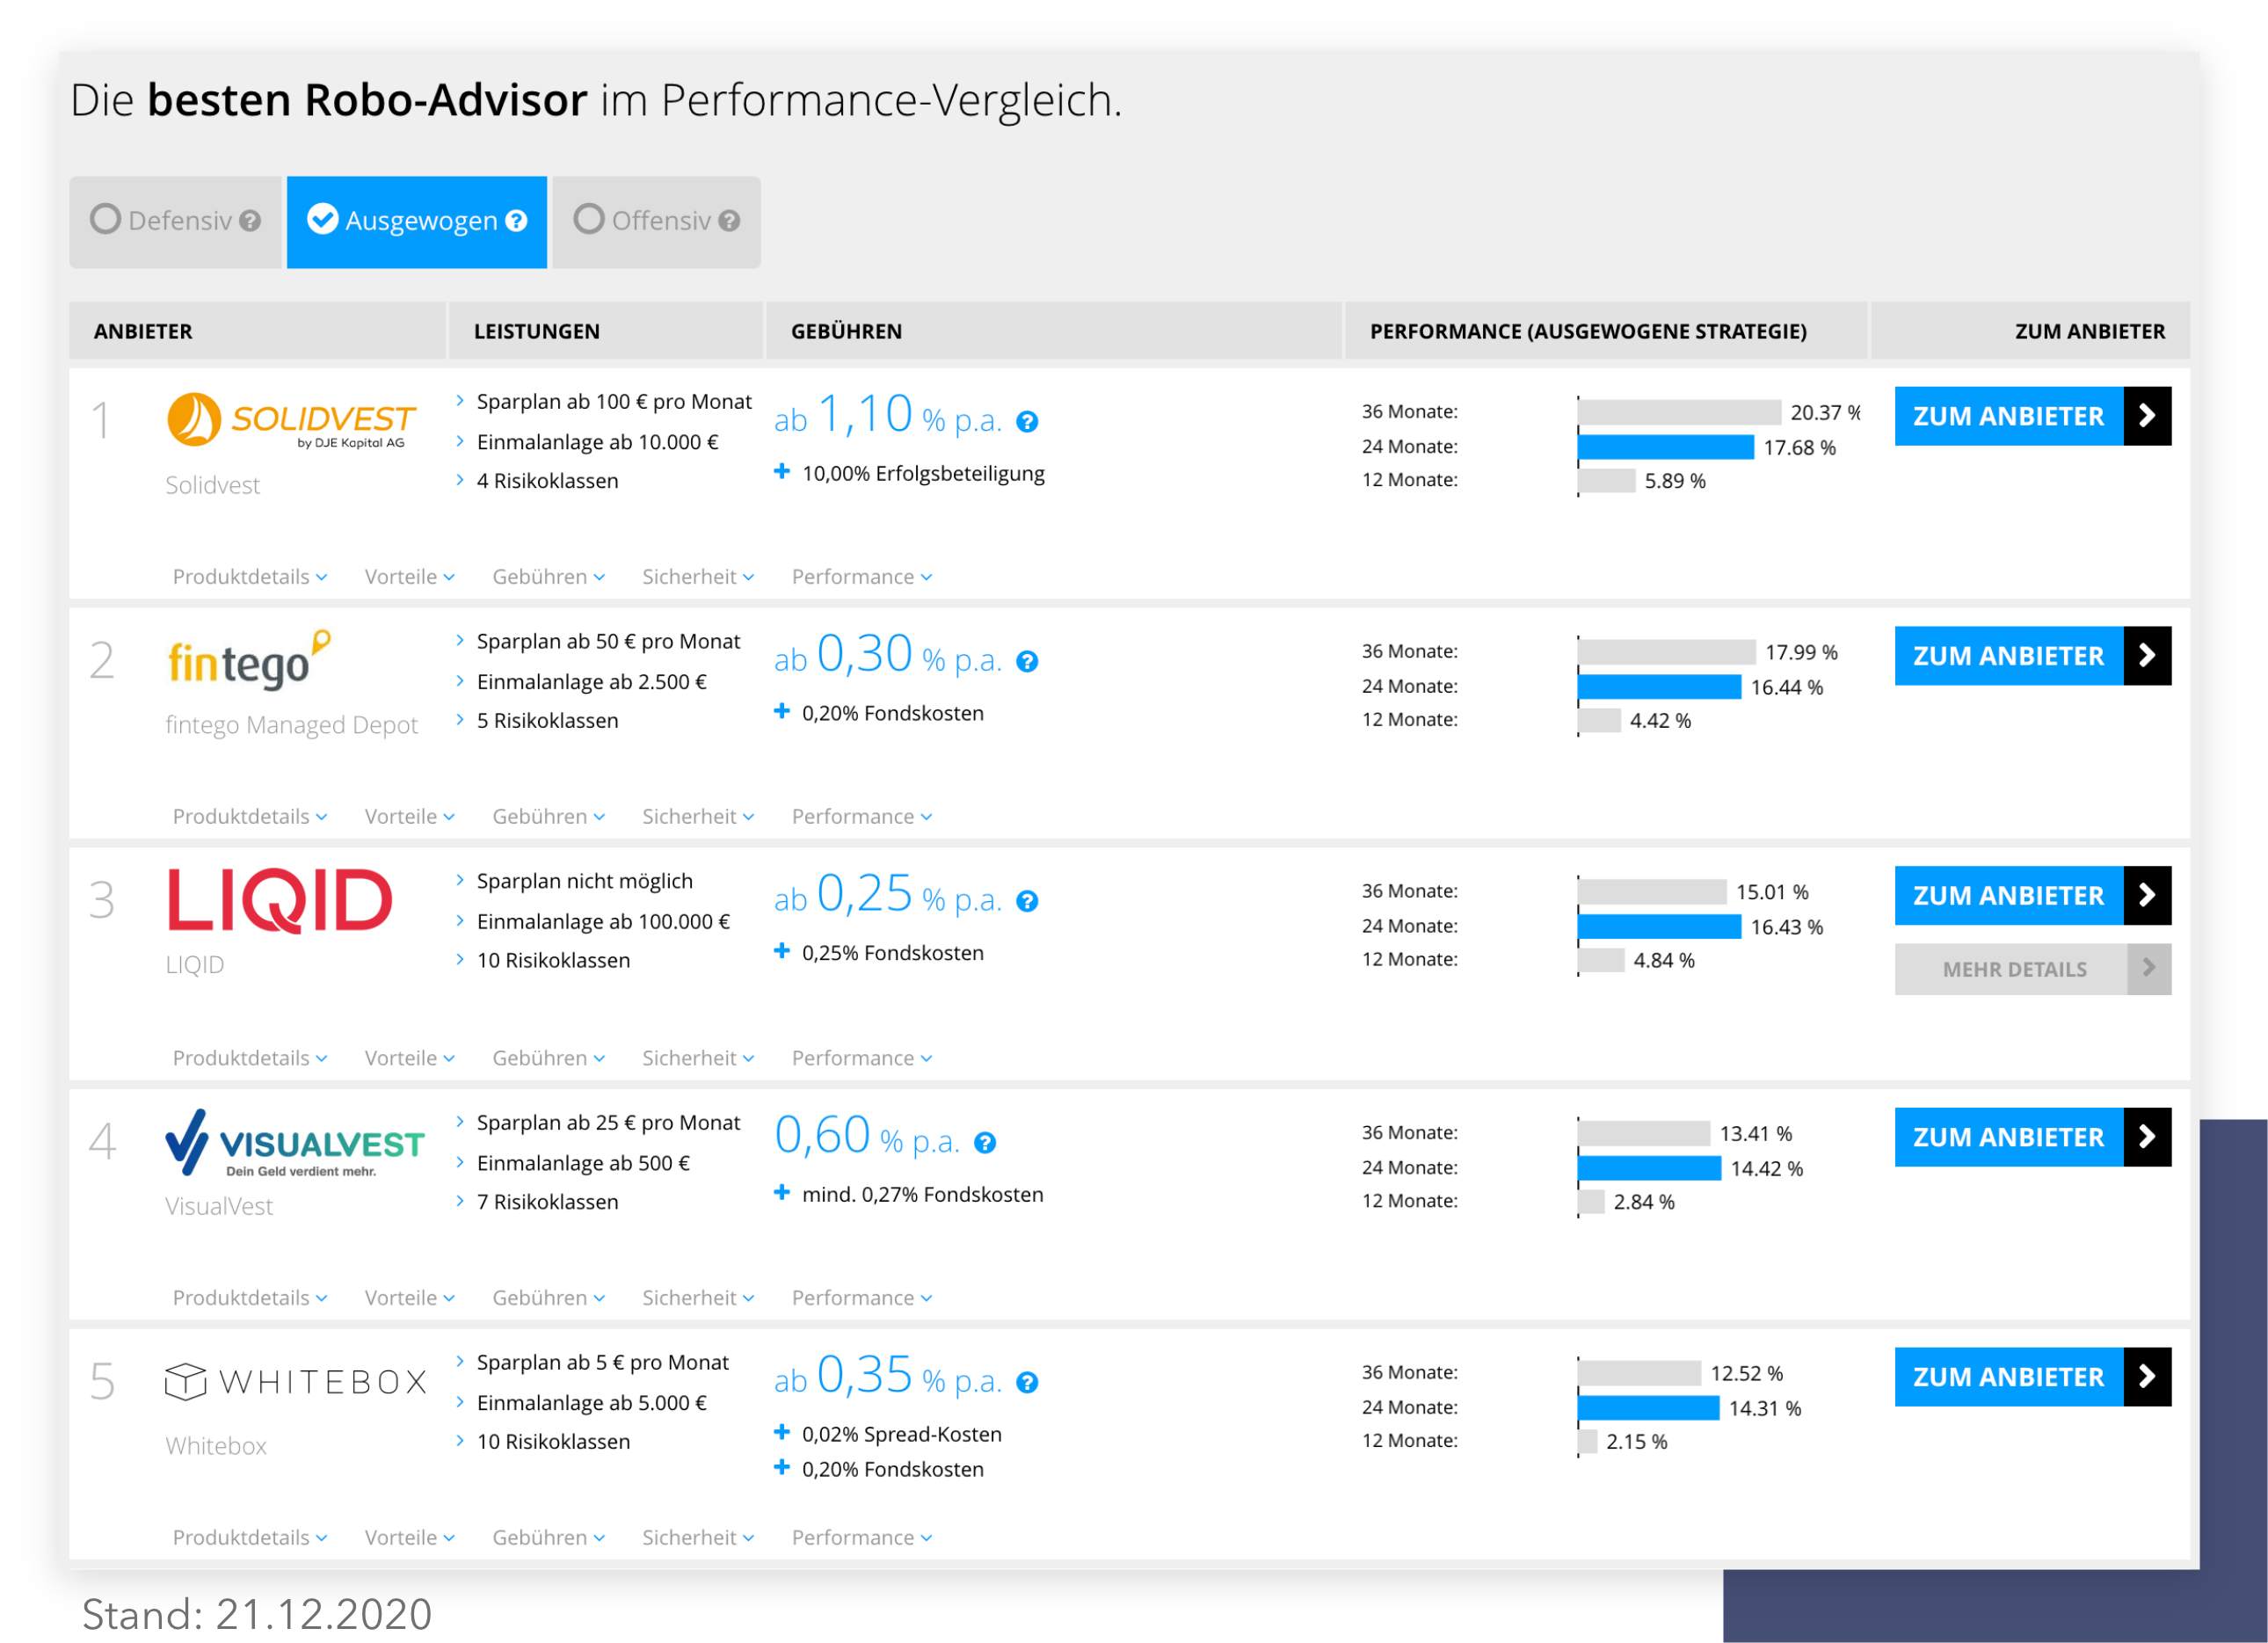Viewport: 2268px width, 1643px height.
Task: Expand Performance section for Solidvest
Action: (862, 577)
